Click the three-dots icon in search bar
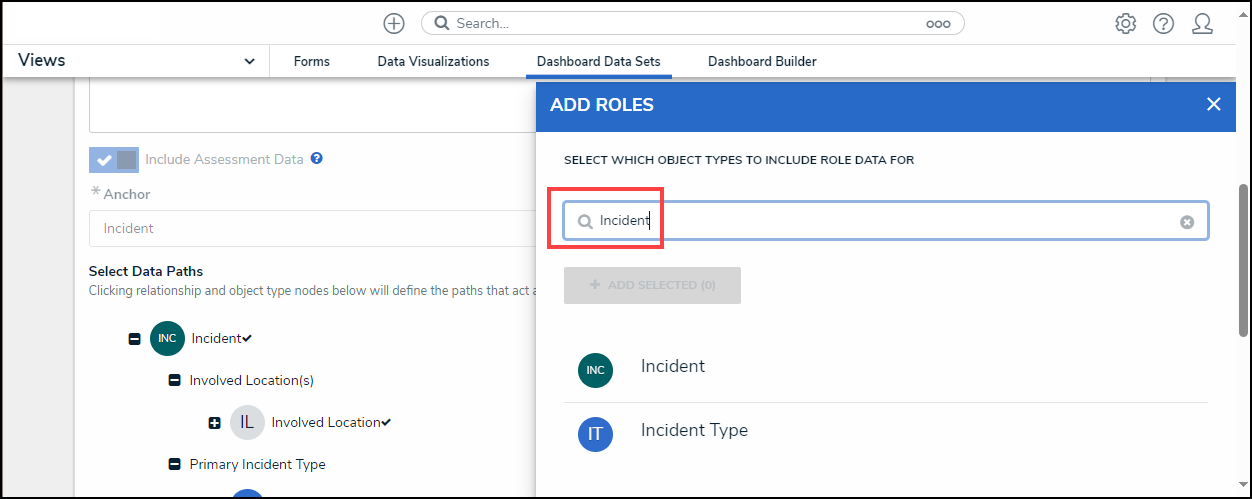The image size is (1252, 499). pyautogui.click(x=938, y=24)
